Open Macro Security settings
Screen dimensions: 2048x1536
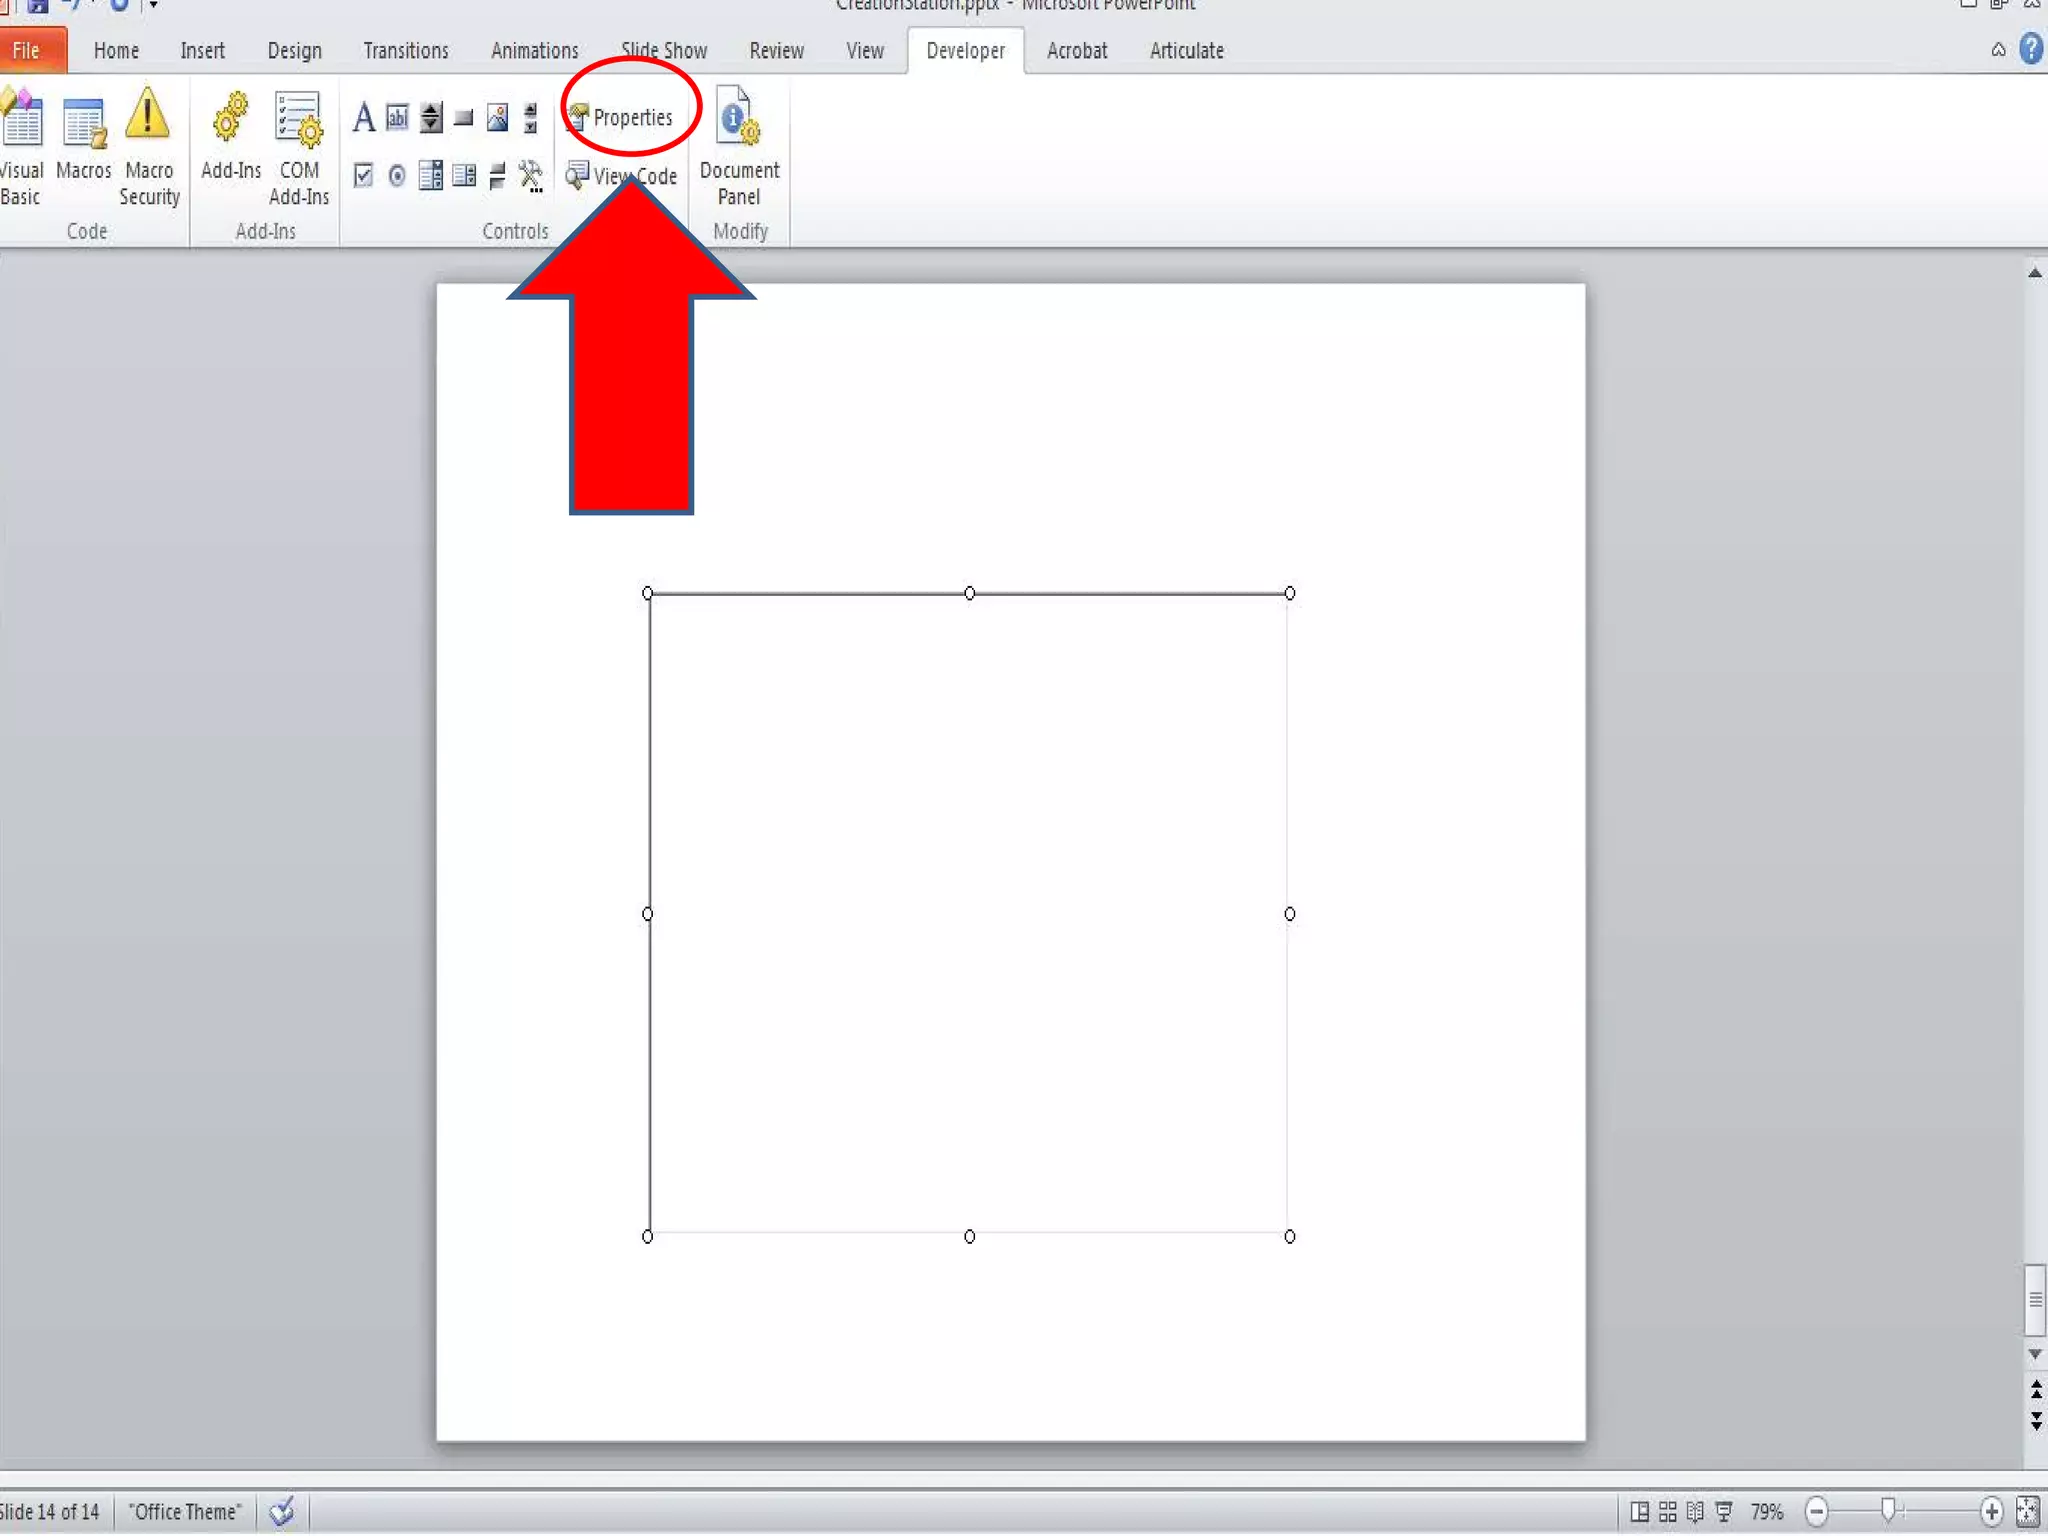tap(148, 146)
